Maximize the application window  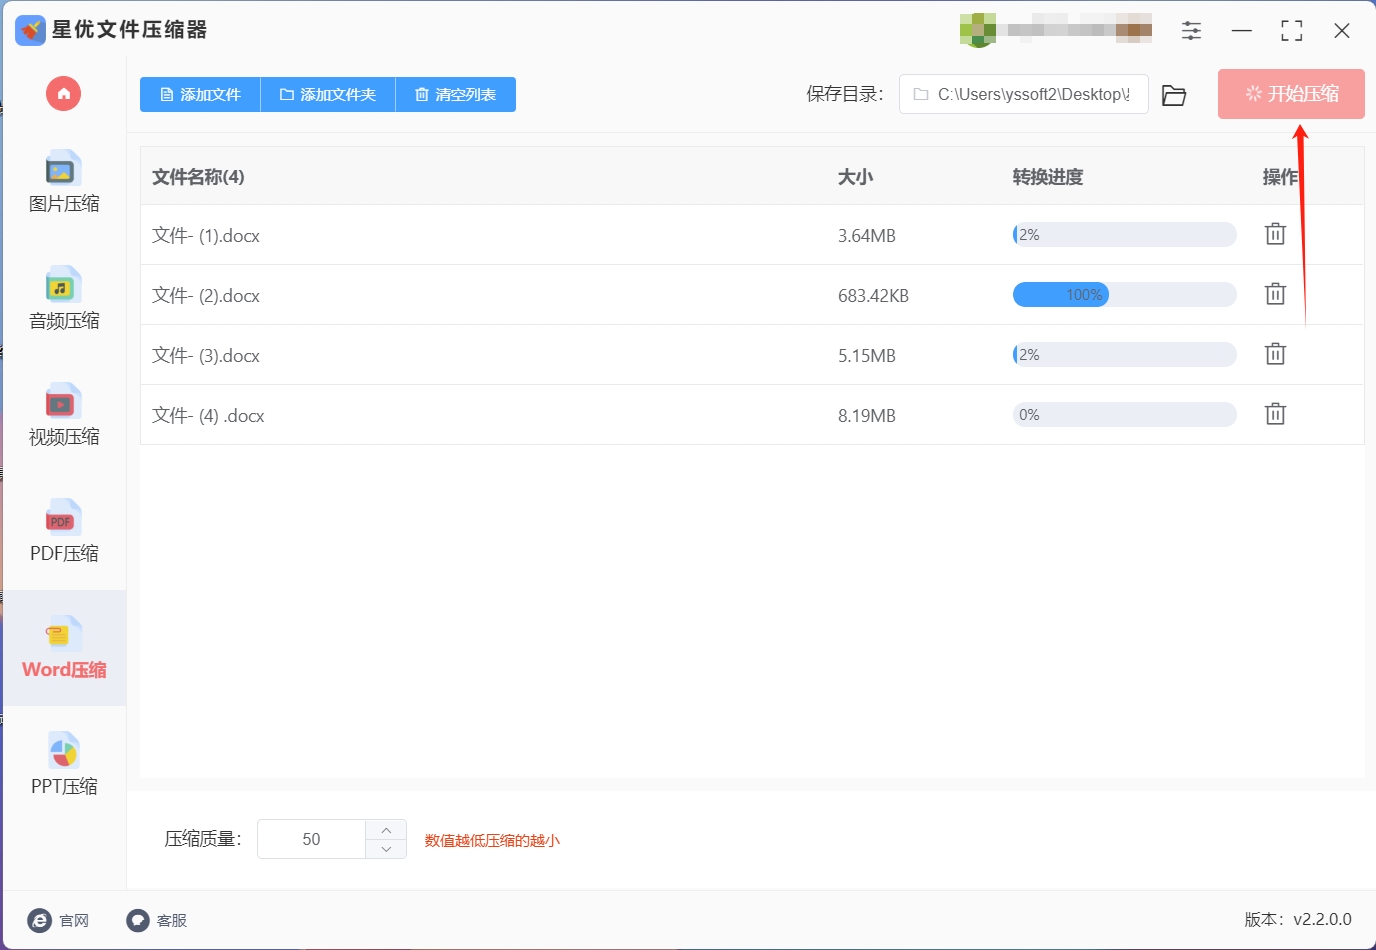pyautogui.click(x=1291, y=31)
